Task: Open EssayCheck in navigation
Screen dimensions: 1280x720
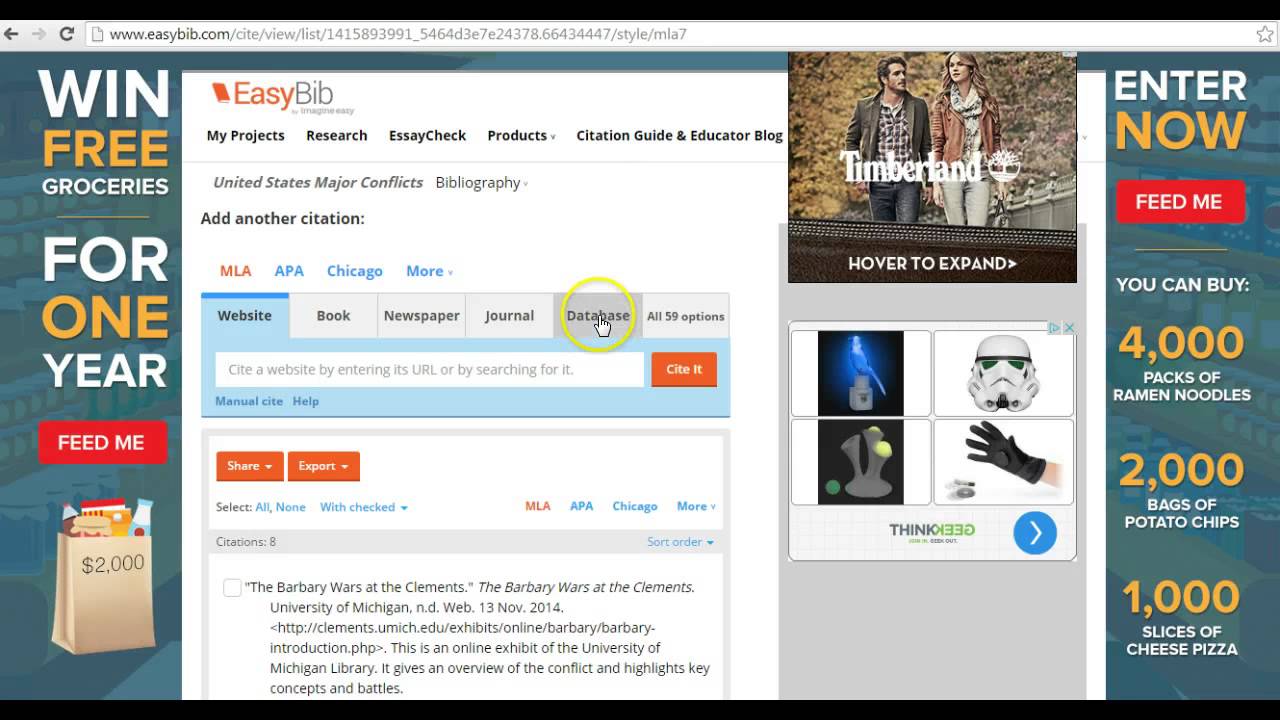Action: point(428,135)
